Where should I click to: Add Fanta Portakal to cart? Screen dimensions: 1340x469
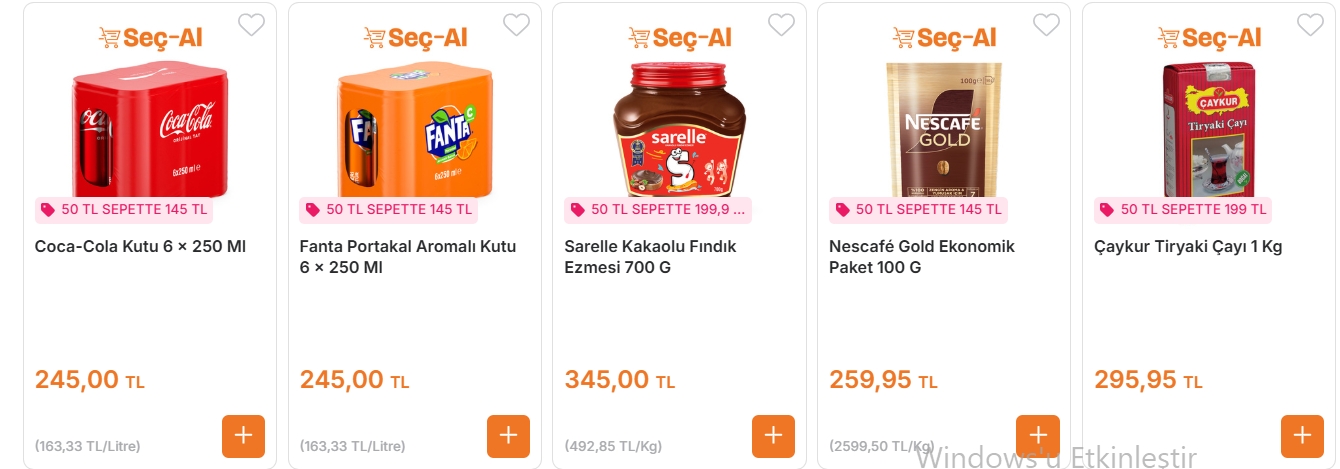tap(508, 436)
